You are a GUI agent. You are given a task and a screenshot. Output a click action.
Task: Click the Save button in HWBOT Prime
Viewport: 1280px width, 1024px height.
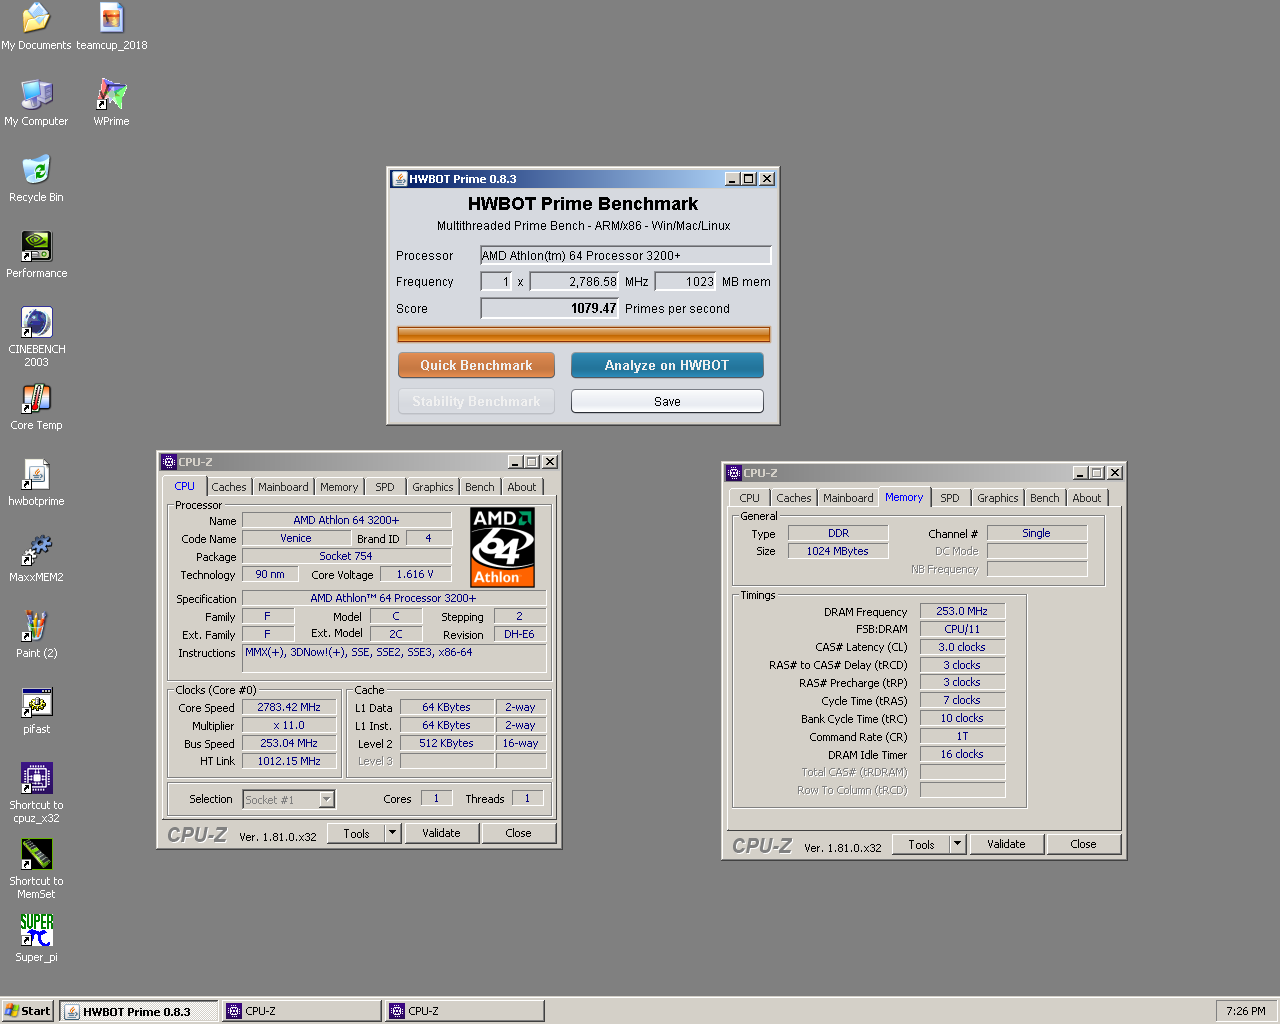click(x=667, y=401)
